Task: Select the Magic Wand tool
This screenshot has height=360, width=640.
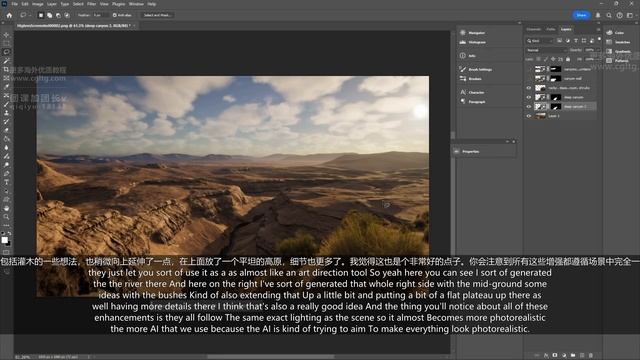Action: tap(6, 61)
